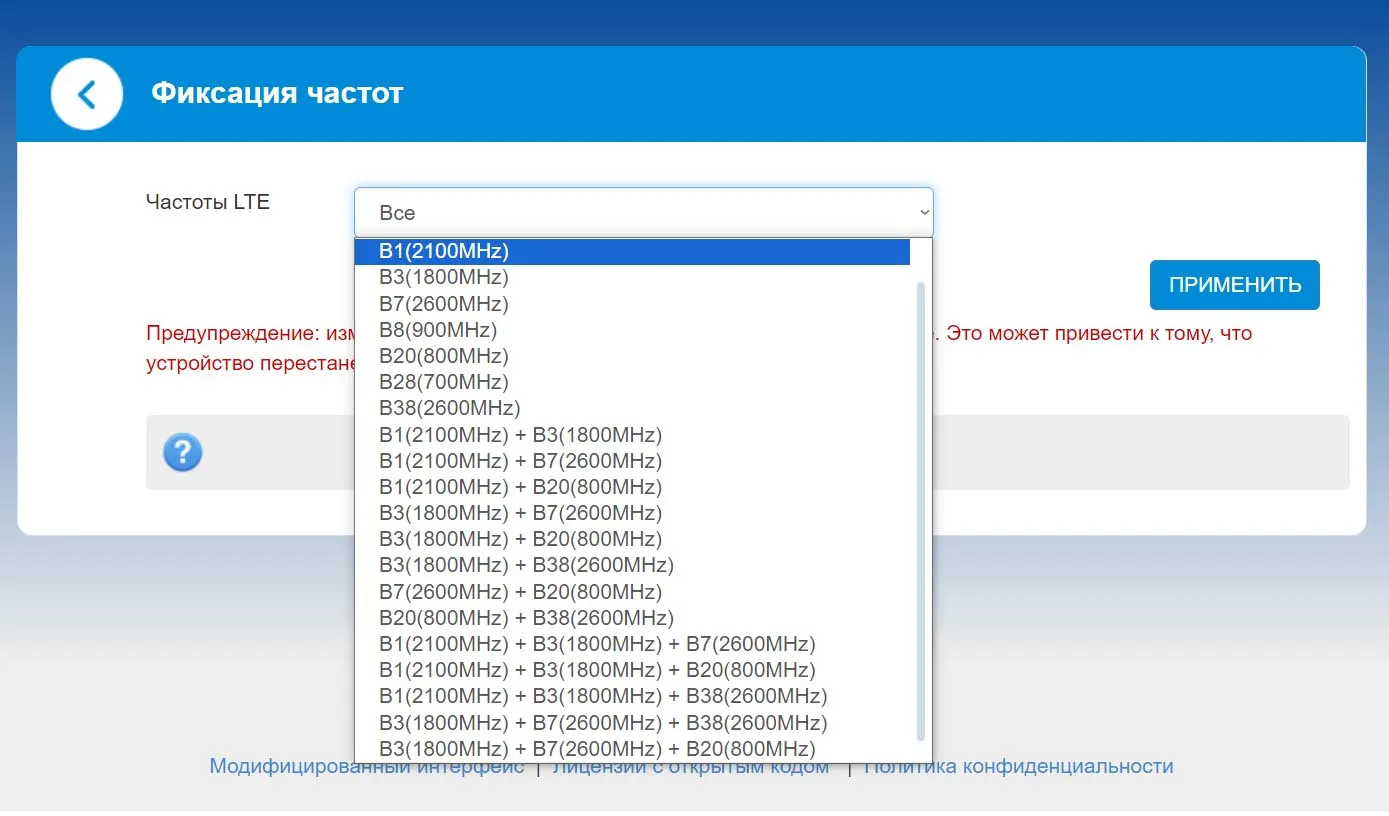Select B1(2100MHz) option
This screenshot has height=816, width=1389.
click(x=444, y=251)
